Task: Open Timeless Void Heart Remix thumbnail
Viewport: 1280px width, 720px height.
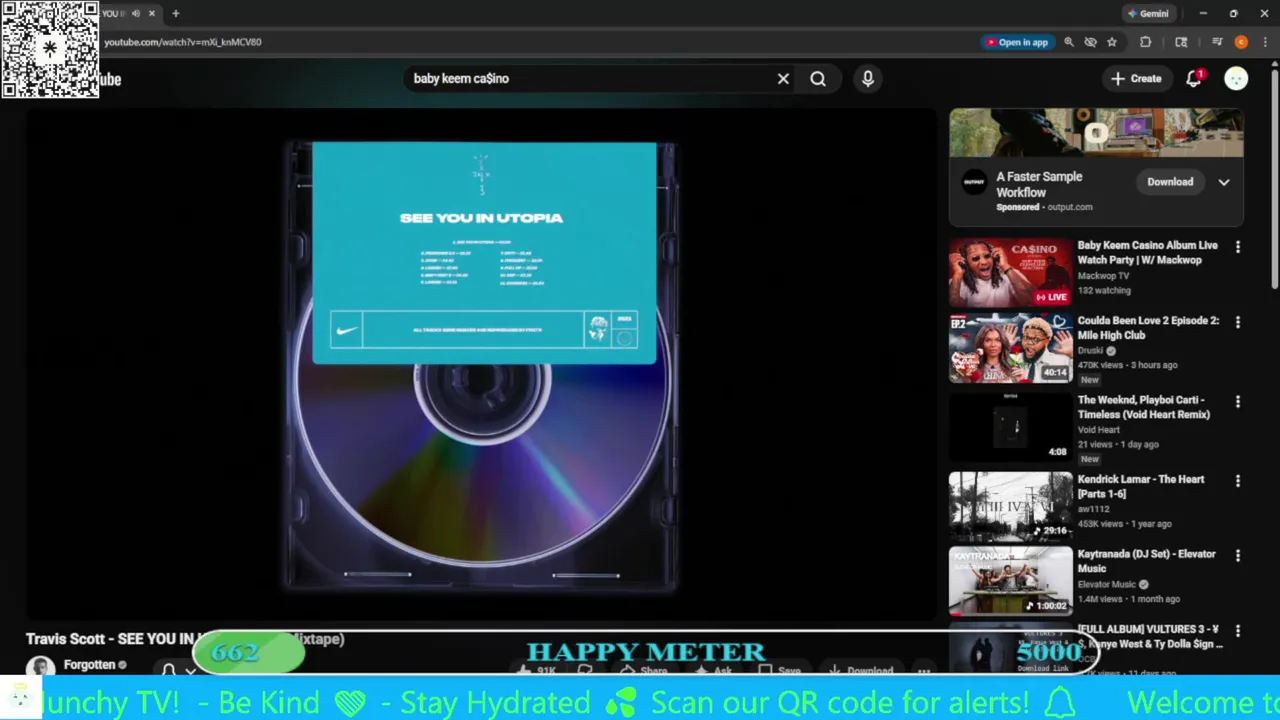Action: (1010, 427)
